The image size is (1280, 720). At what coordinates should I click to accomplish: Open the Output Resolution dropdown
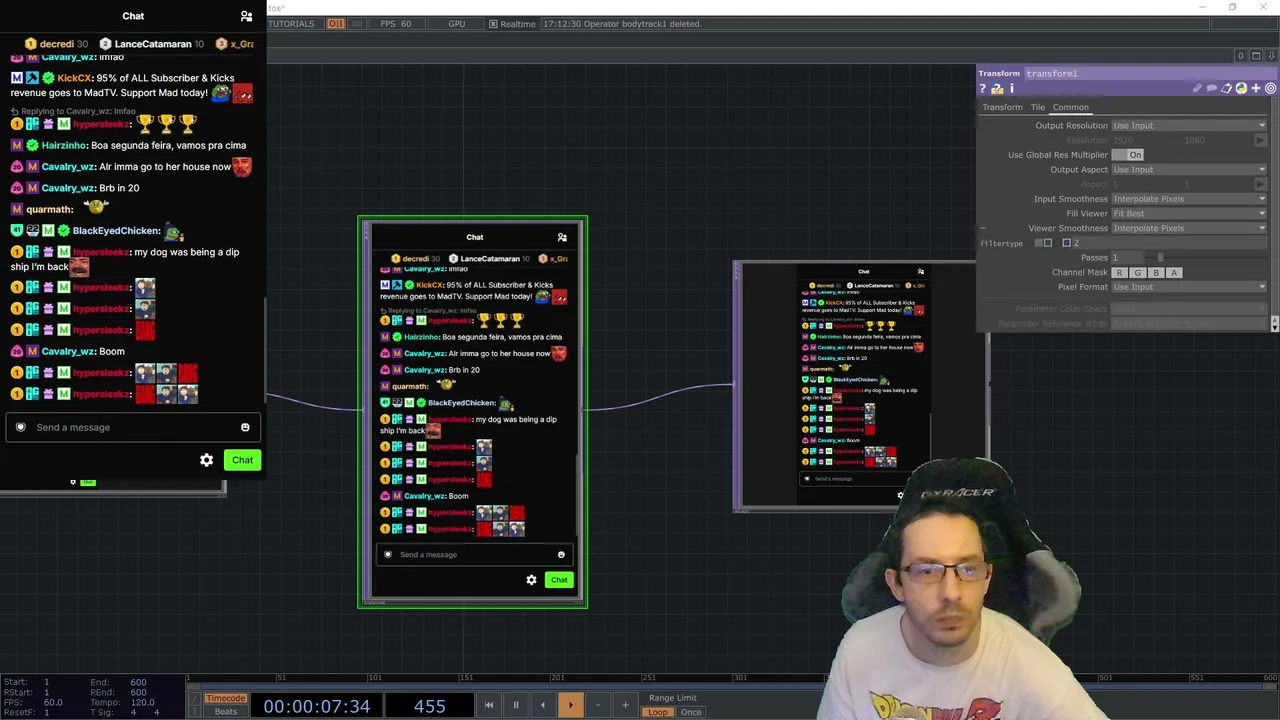tap(1189, 126)
